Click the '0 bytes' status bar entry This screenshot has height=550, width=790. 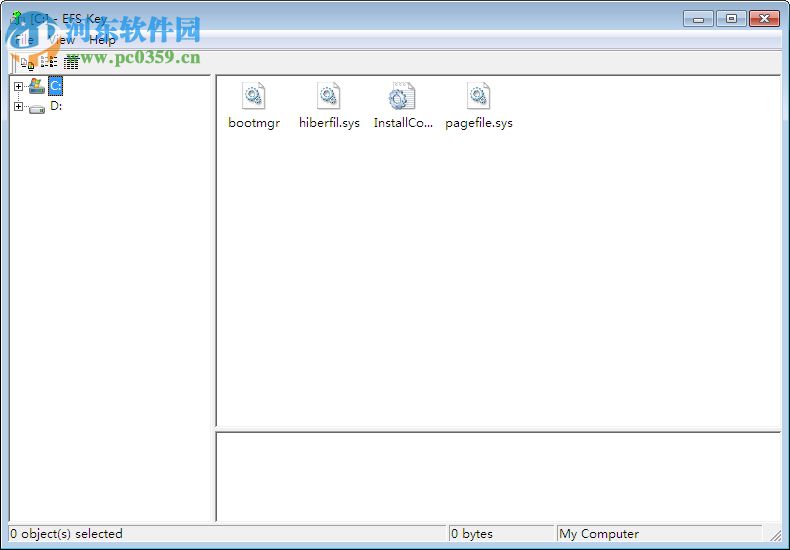[472, 533]
